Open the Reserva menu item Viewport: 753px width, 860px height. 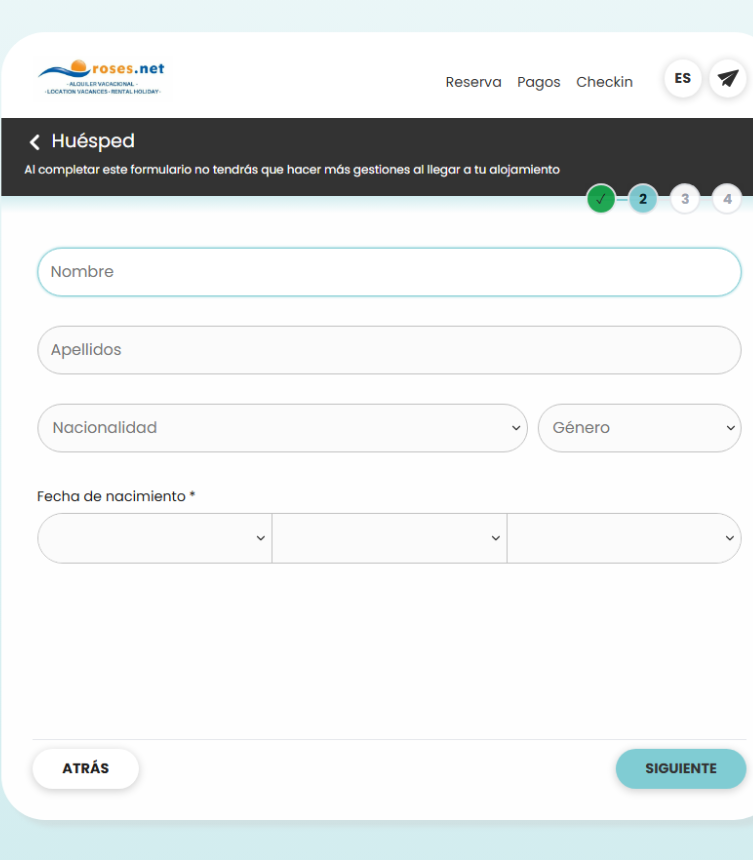click(x=473, y=82)
